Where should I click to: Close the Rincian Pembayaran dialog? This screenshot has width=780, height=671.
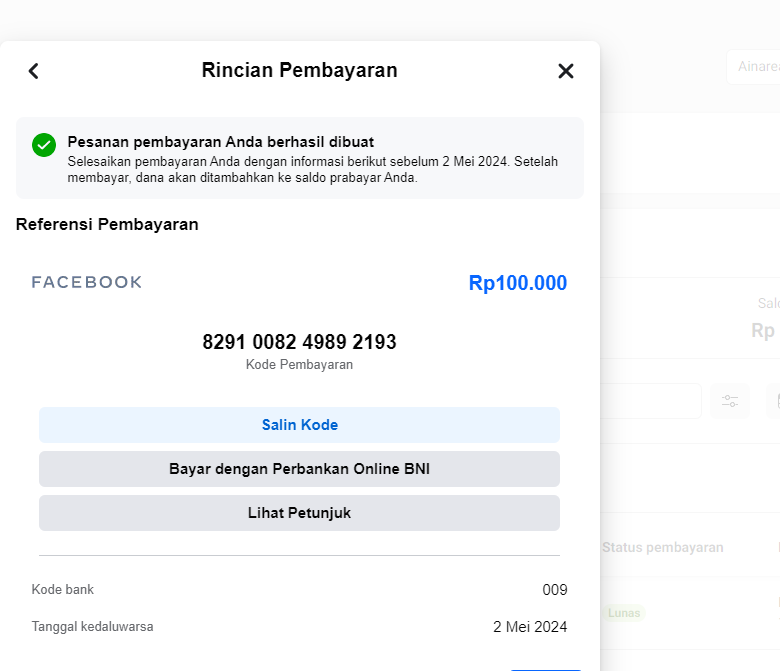point(566,71)
